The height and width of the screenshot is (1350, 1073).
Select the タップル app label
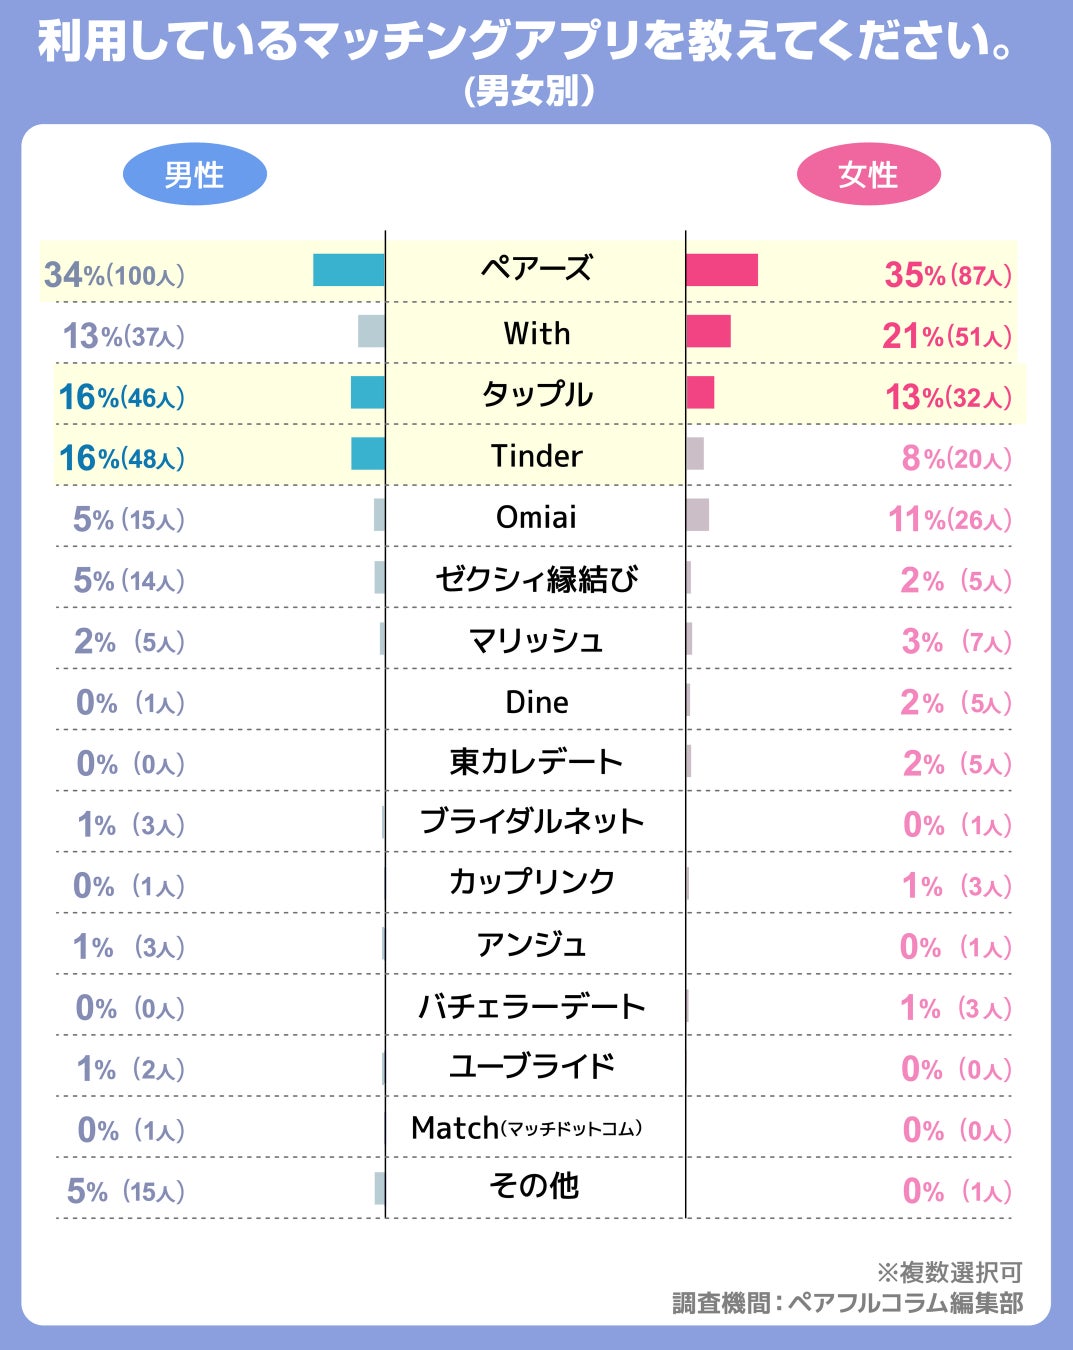tap(536, 394)
